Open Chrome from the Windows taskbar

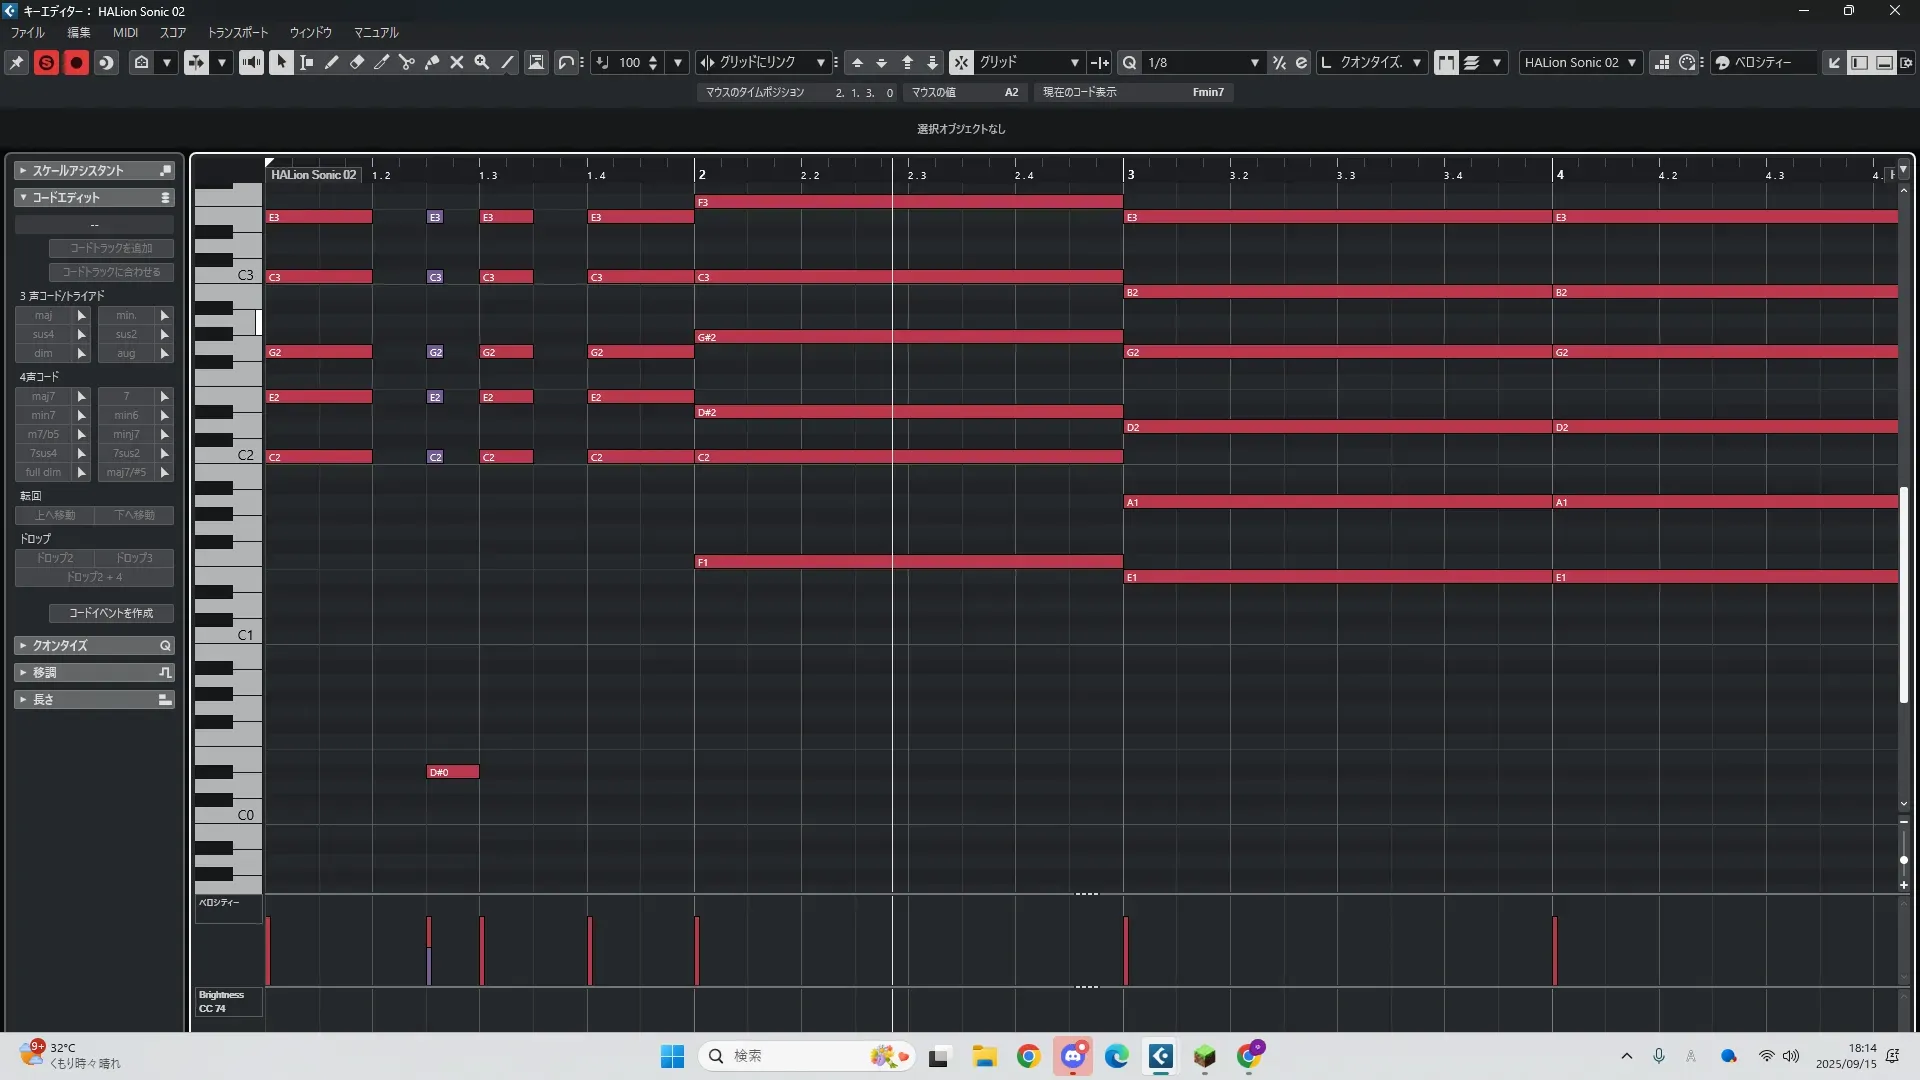point(1028,1056)
